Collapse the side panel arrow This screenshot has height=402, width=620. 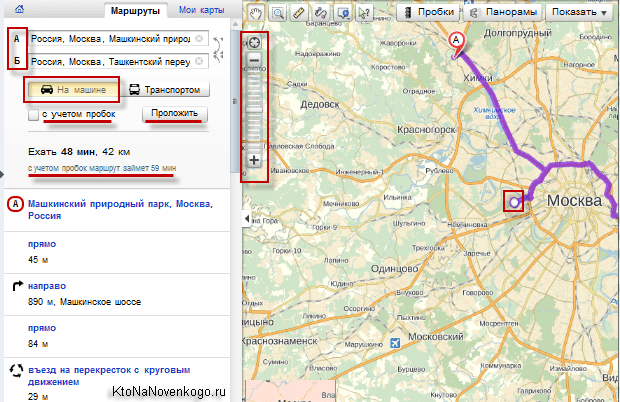pos(248,217)
